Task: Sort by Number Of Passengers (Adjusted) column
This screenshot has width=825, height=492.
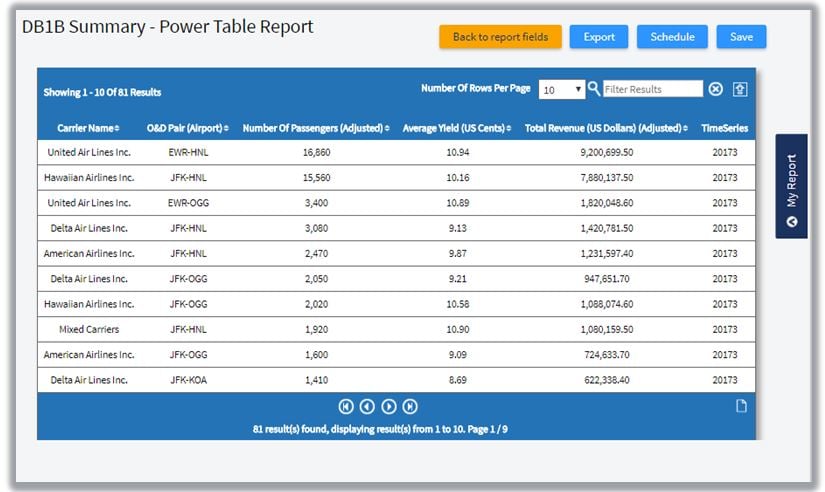Action: coord(314,128)
